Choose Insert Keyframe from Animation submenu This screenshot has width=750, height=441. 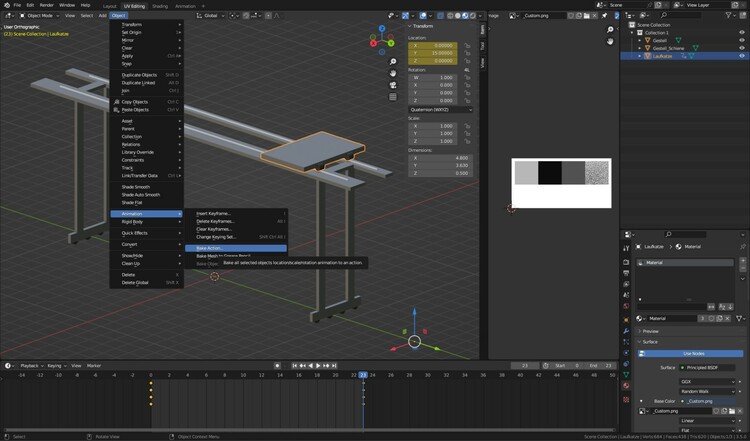214,213
